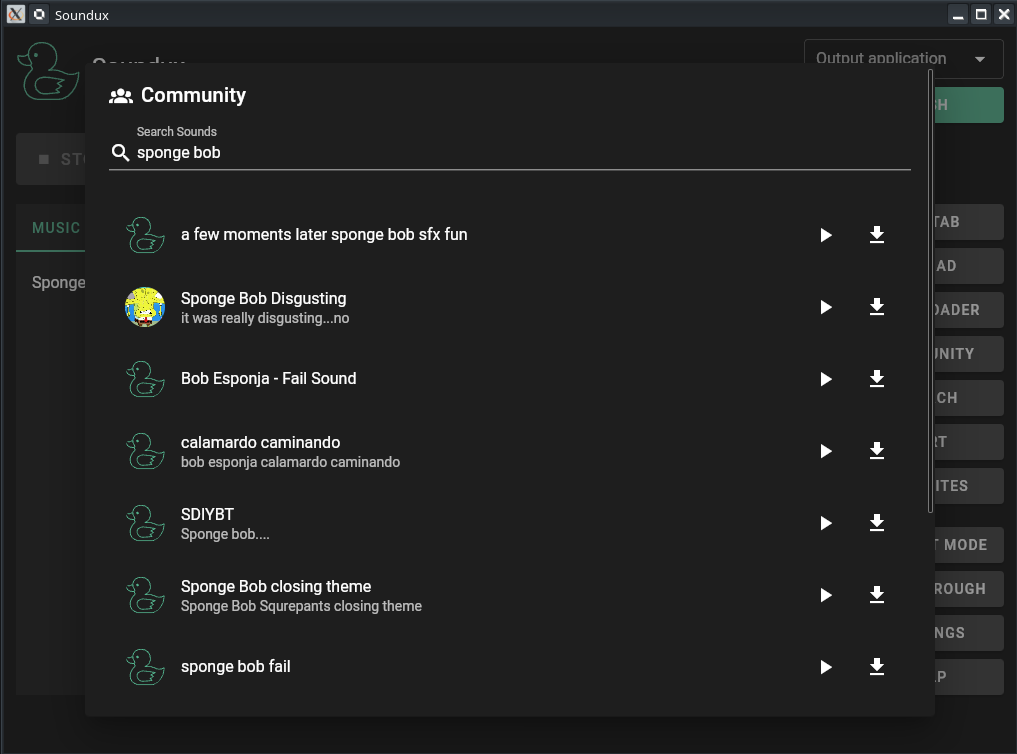1017x754 pixels.
Task: Click the partially hidden ROUGH sidebar button
Action: 969,589
